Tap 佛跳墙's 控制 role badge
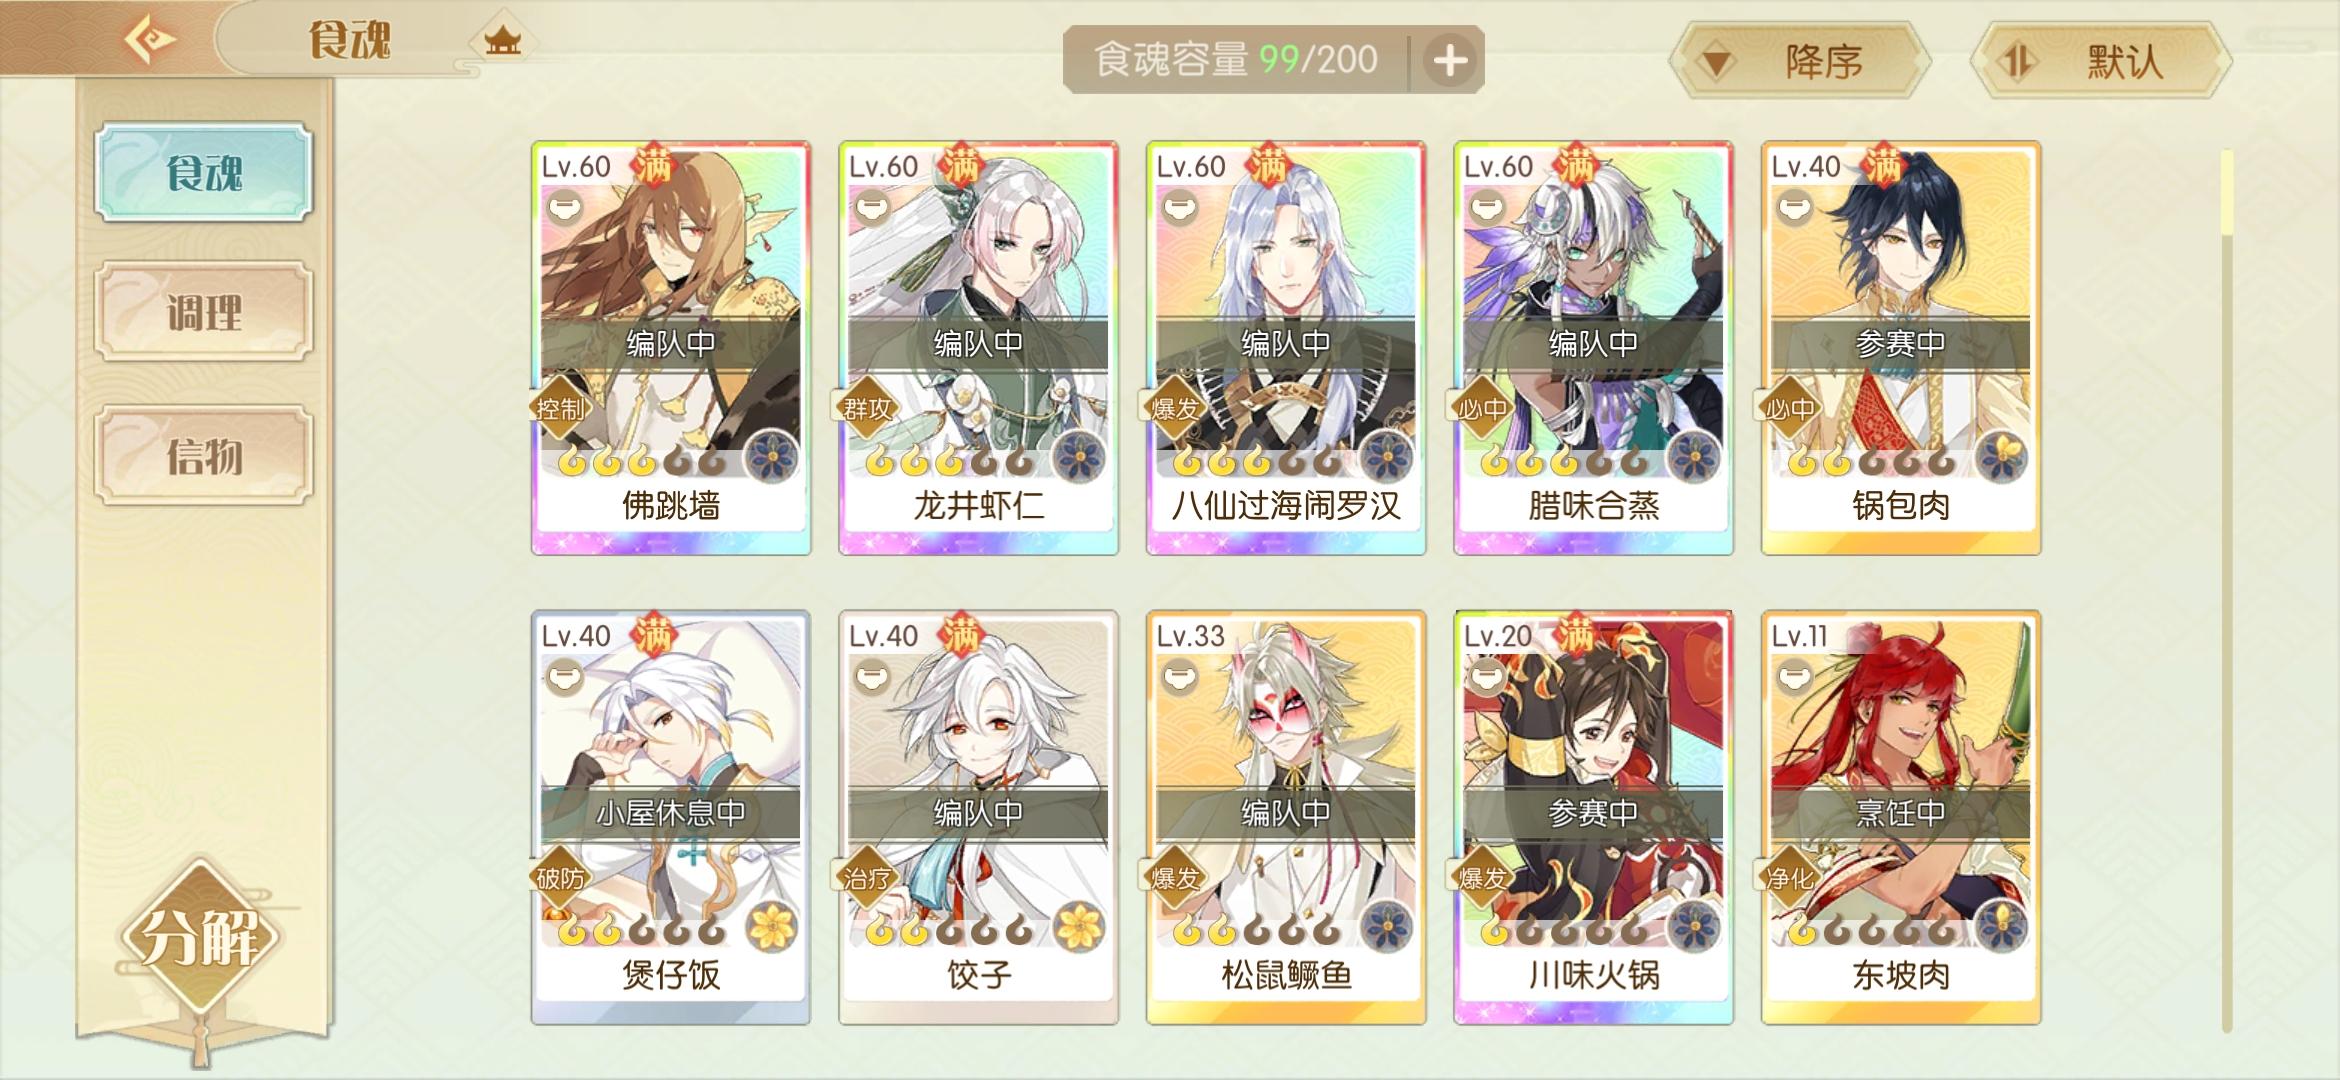 [x=560, y=409]
